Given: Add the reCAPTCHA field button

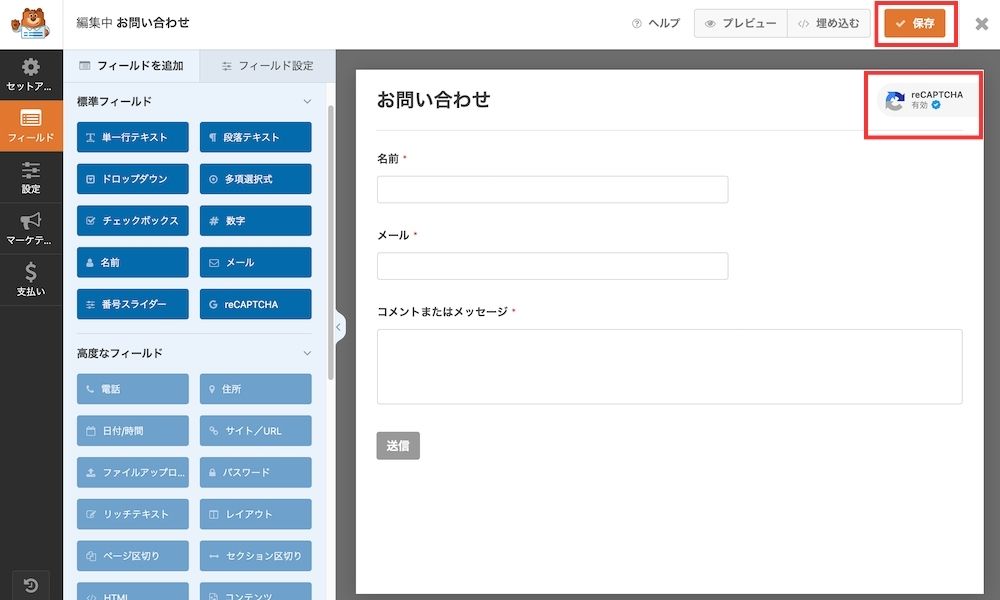Looking at the screenshot, I should coord(255,304).
